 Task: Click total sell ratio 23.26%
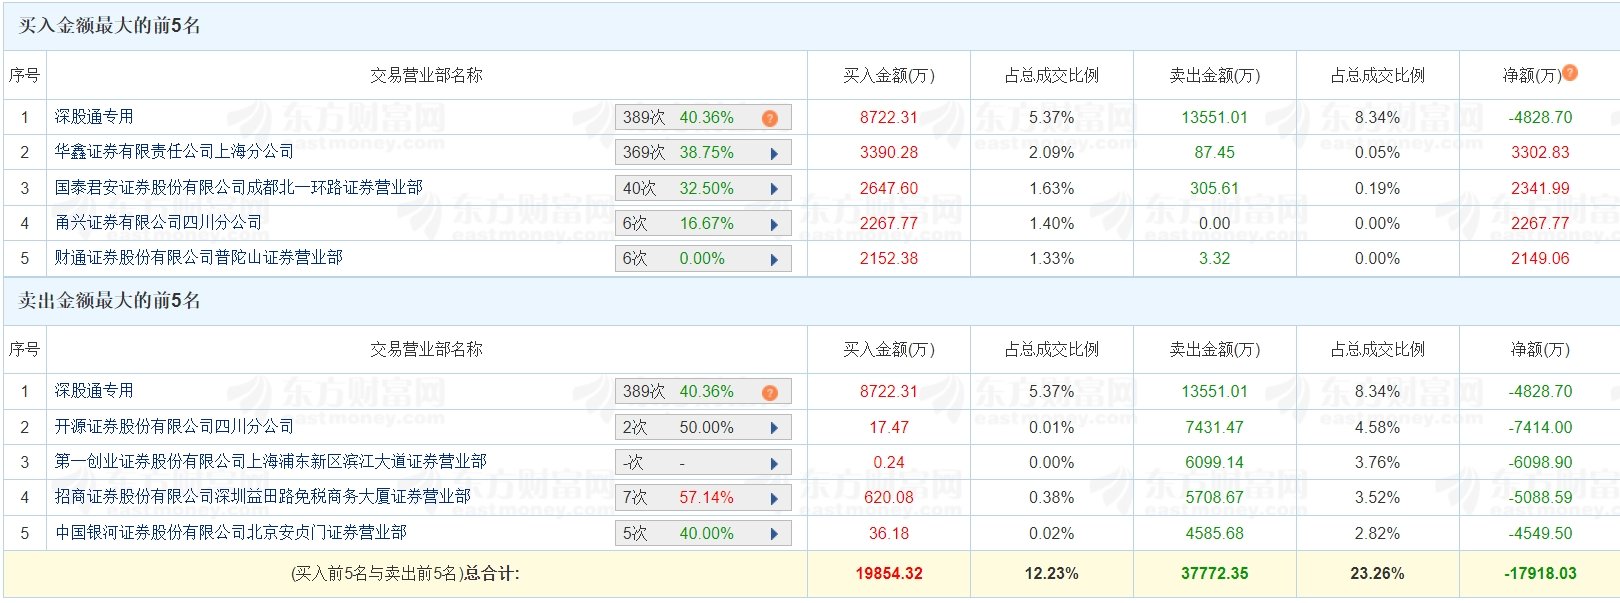[x=1377, y=574]
